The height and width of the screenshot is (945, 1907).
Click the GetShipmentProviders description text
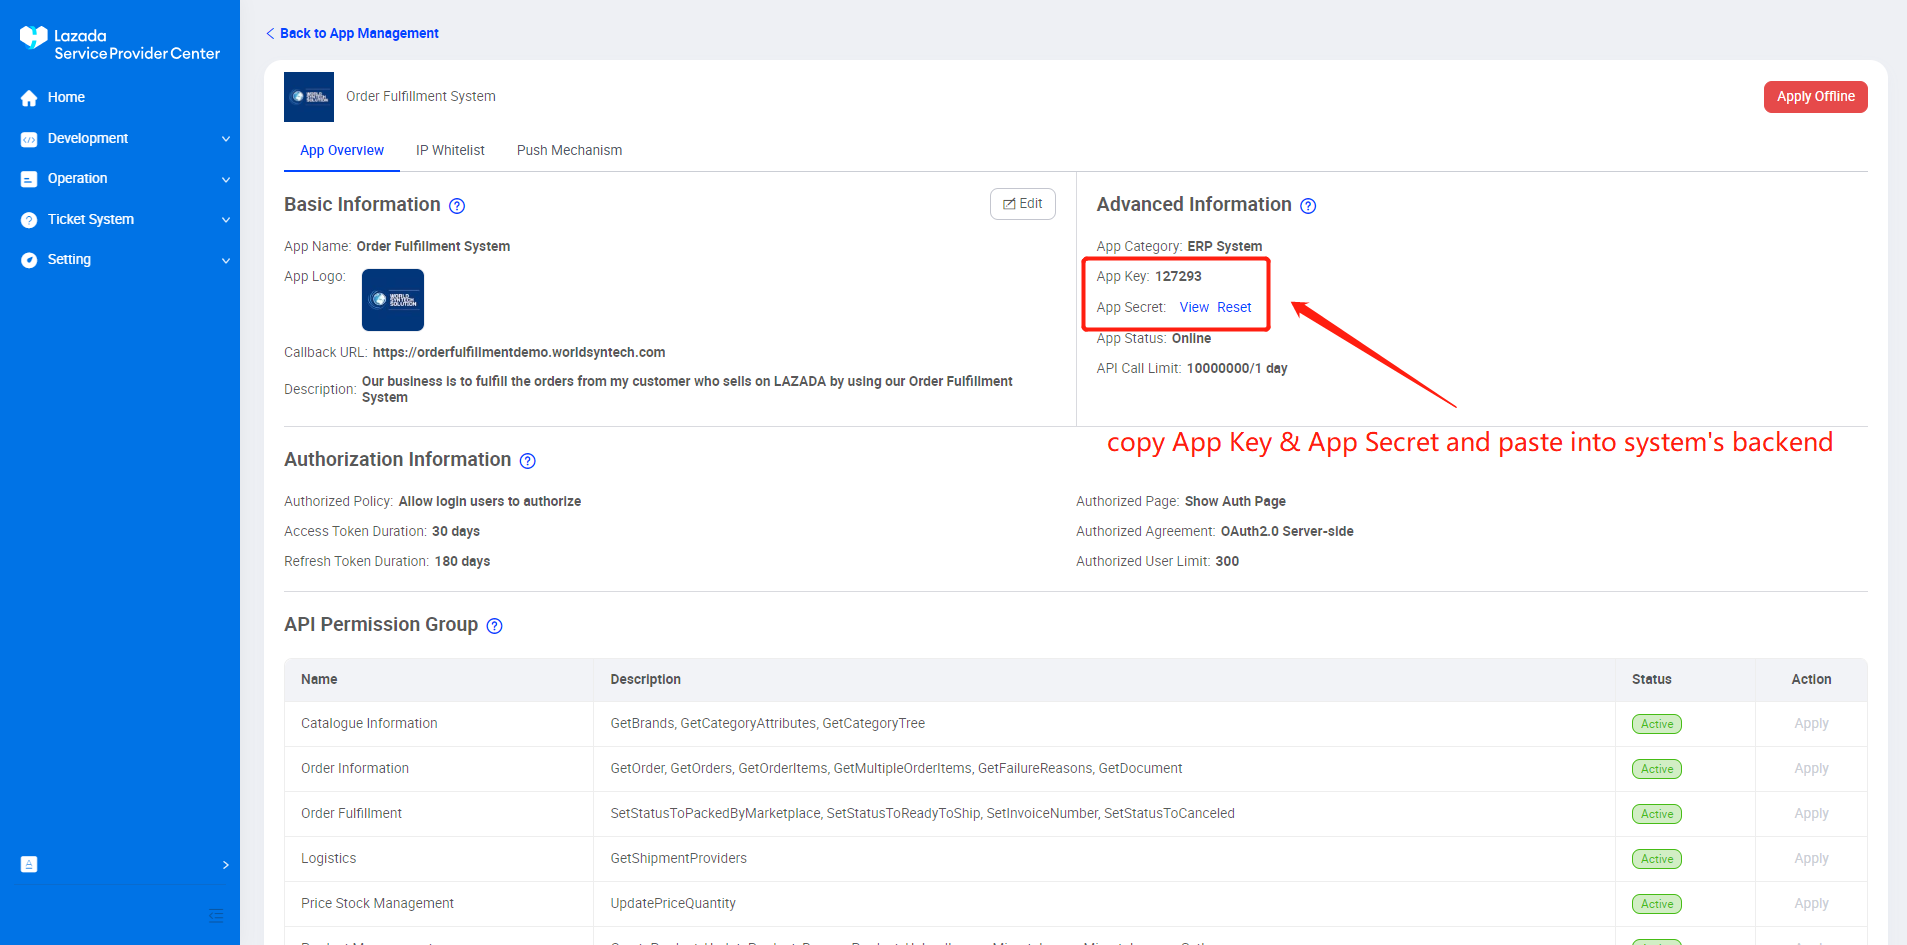pos(678,859)
